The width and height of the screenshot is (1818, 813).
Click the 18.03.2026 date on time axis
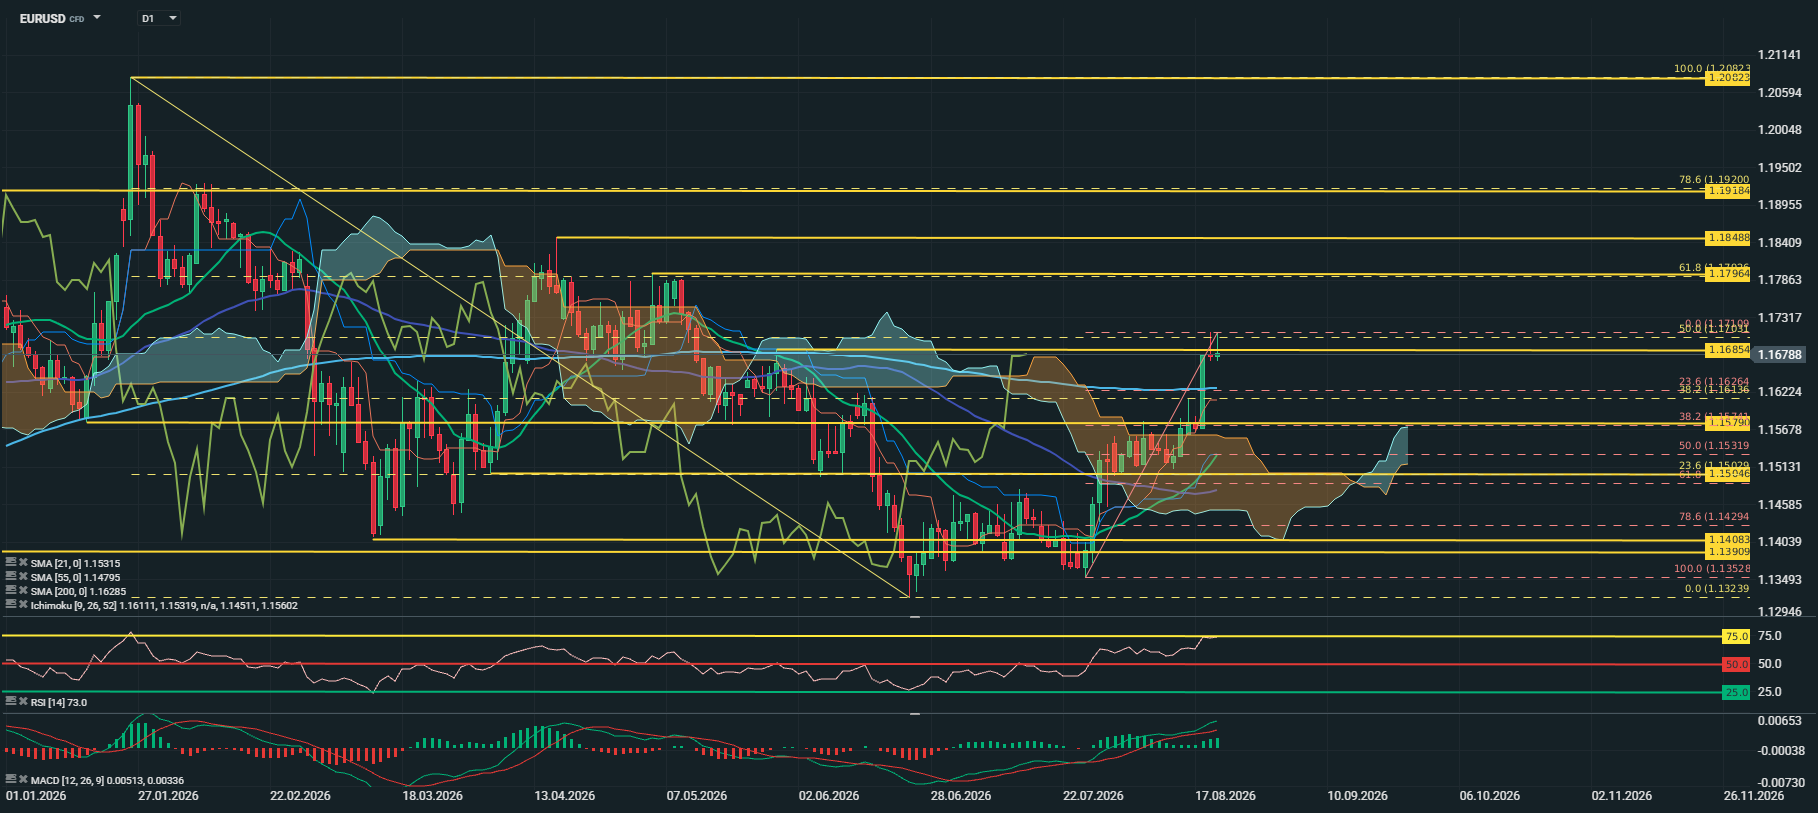coord(432,796)
